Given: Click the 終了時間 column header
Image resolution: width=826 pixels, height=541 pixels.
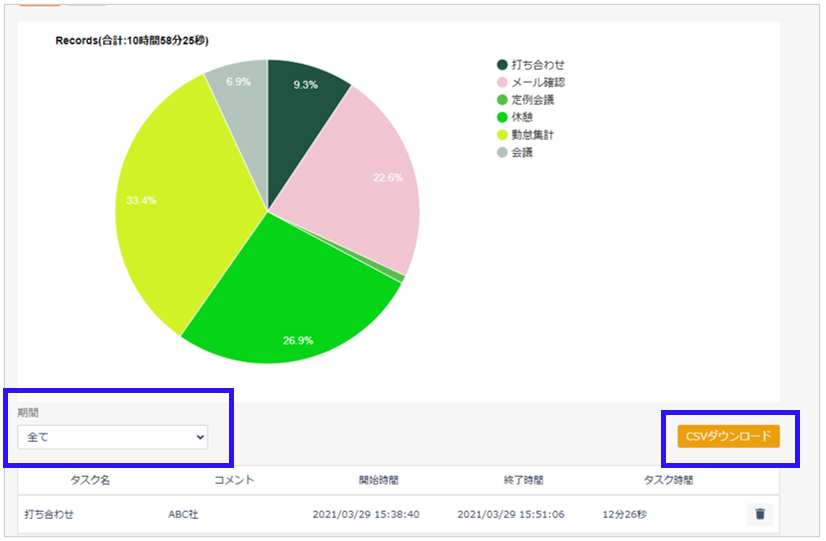Looking at the screenshot, I should pyautogui.click(x=523, y=480).
